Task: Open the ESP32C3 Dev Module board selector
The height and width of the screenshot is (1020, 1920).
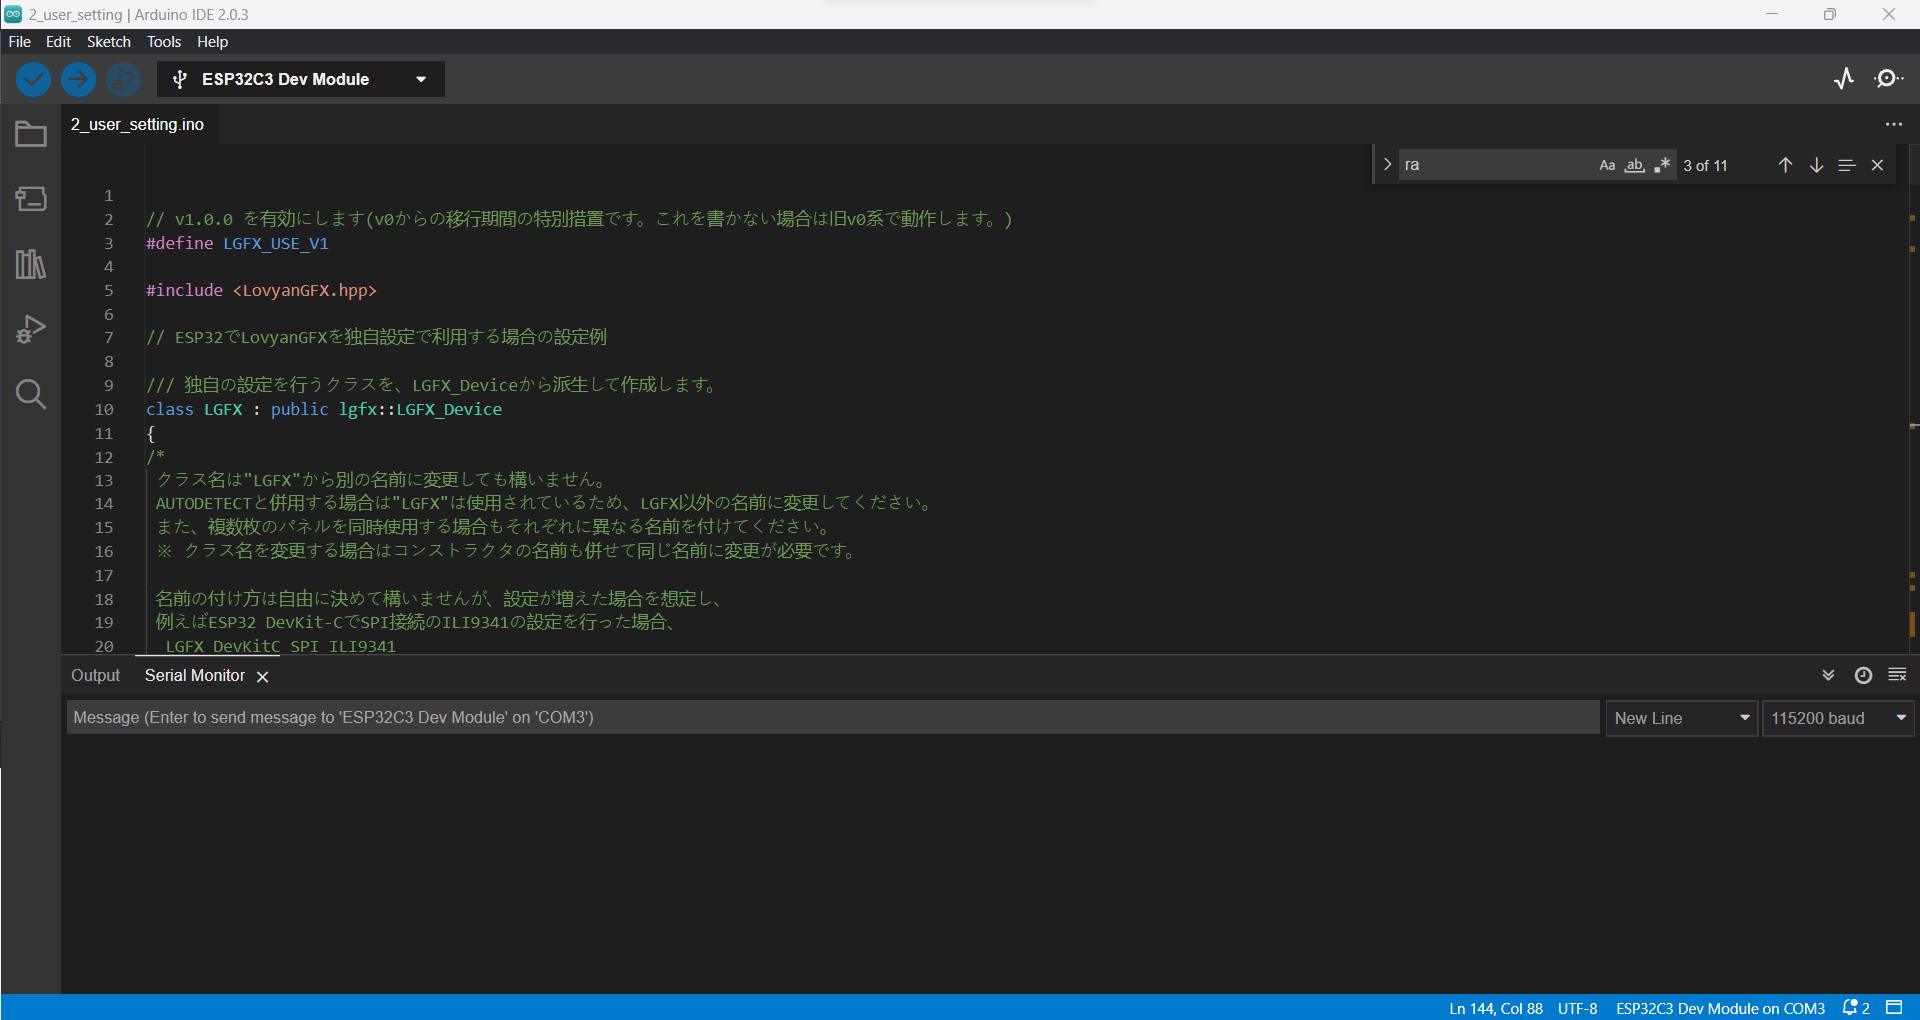Action: (x=300, y=79)
